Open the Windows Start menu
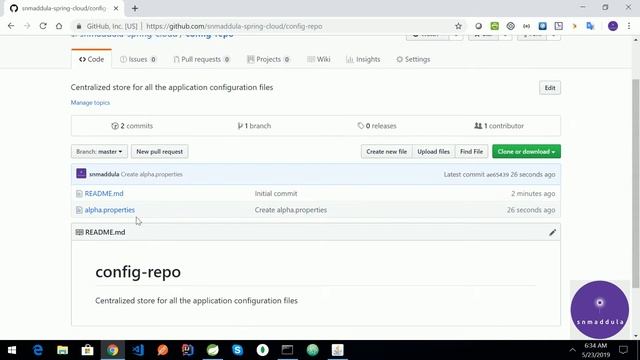Screen dimensions: 640x360 click(x=12, y=350)
